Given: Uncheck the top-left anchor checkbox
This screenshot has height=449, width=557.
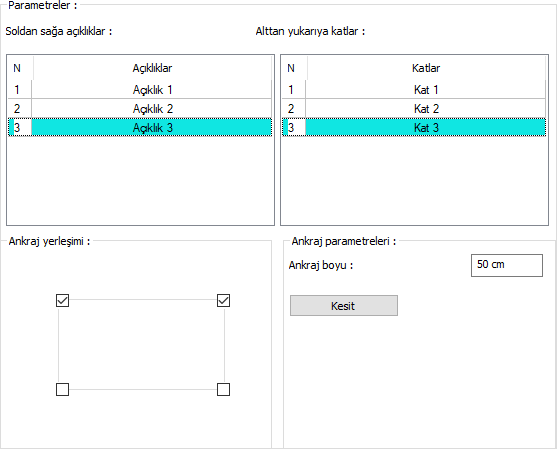Looking at the screenshot, I should [63, 301].
